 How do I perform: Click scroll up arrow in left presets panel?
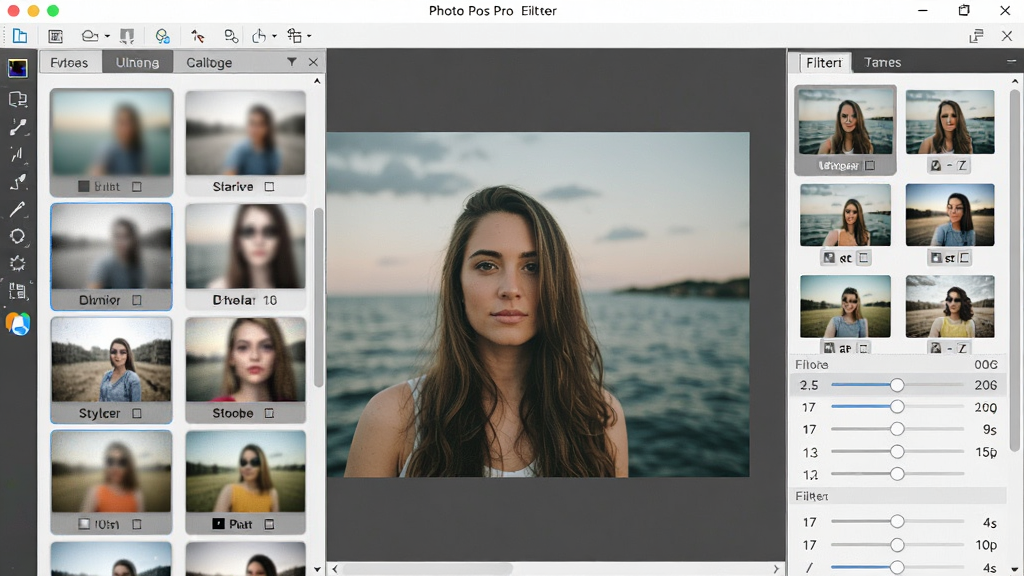click(317, 81)
